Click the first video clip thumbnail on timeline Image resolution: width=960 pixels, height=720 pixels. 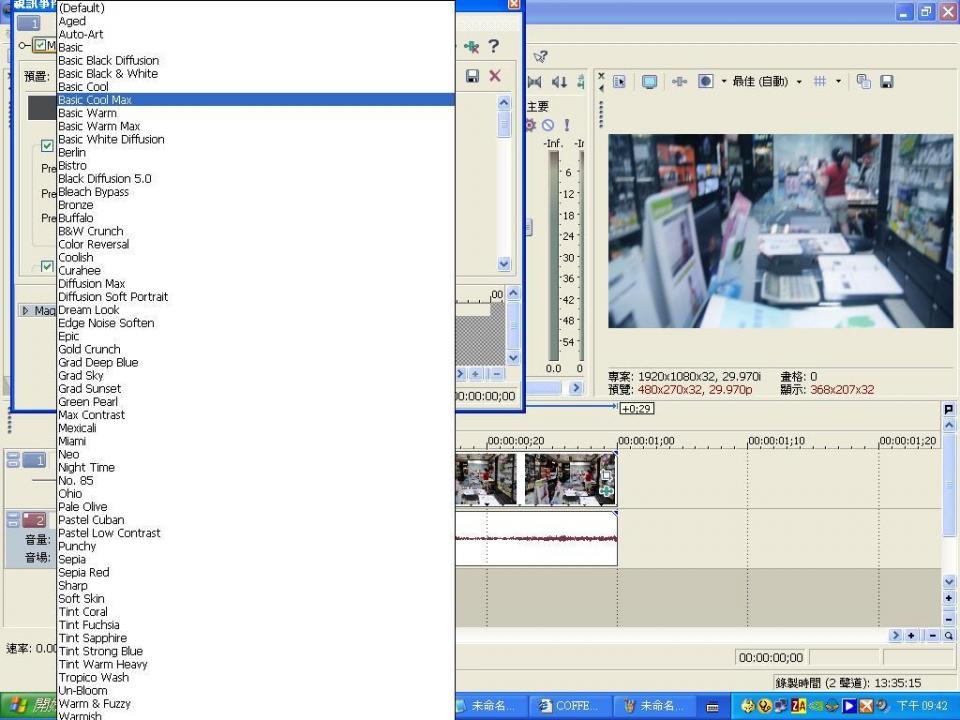coord(485,479)
